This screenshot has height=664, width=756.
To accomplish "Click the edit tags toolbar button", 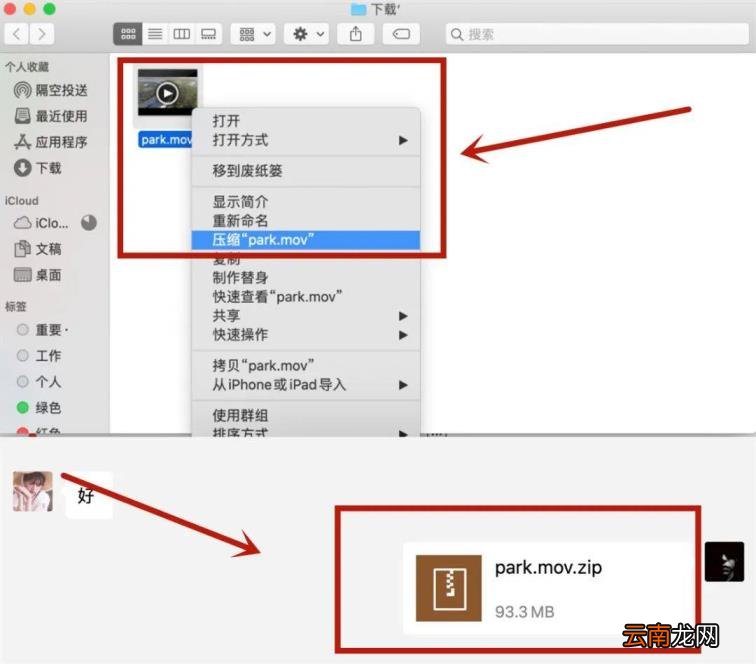I will [x=401, y=34].
